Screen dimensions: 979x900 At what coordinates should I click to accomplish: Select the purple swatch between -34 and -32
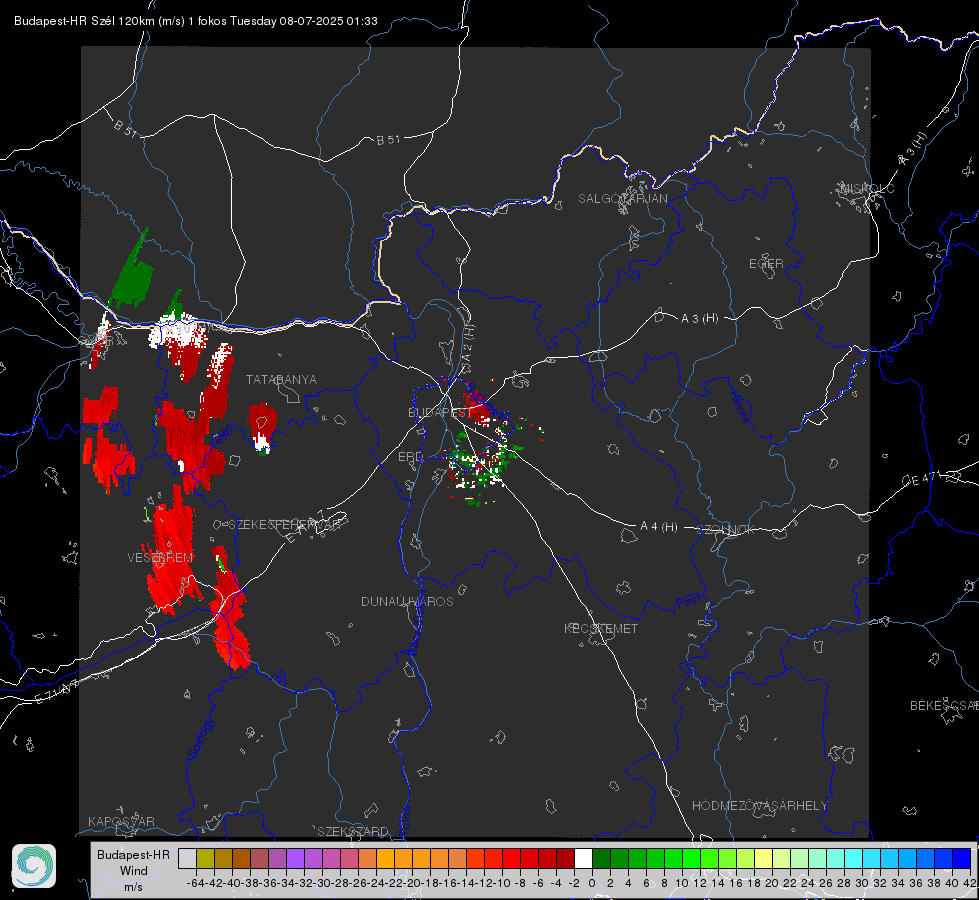pos(295,858)
